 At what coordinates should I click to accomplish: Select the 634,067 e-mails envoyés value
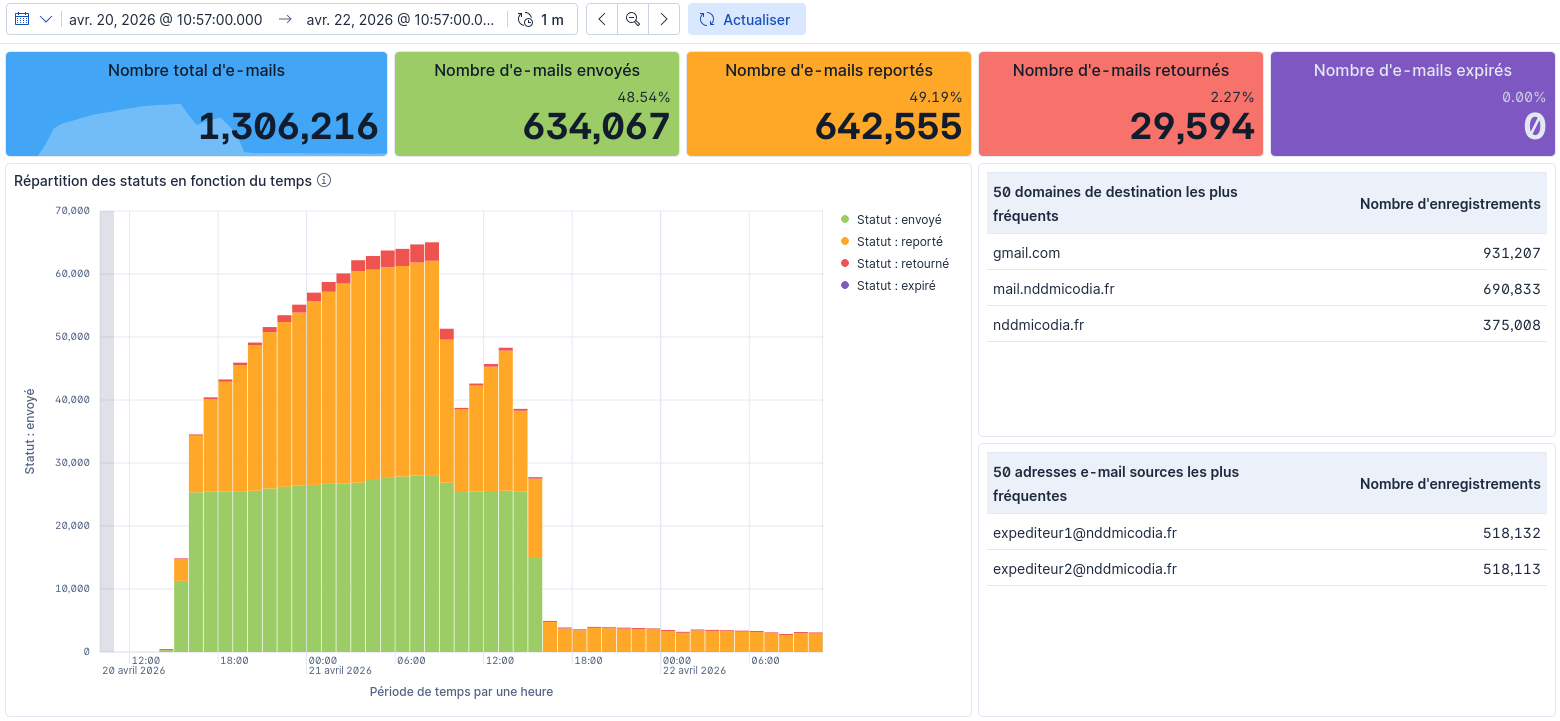pos(596,127)
